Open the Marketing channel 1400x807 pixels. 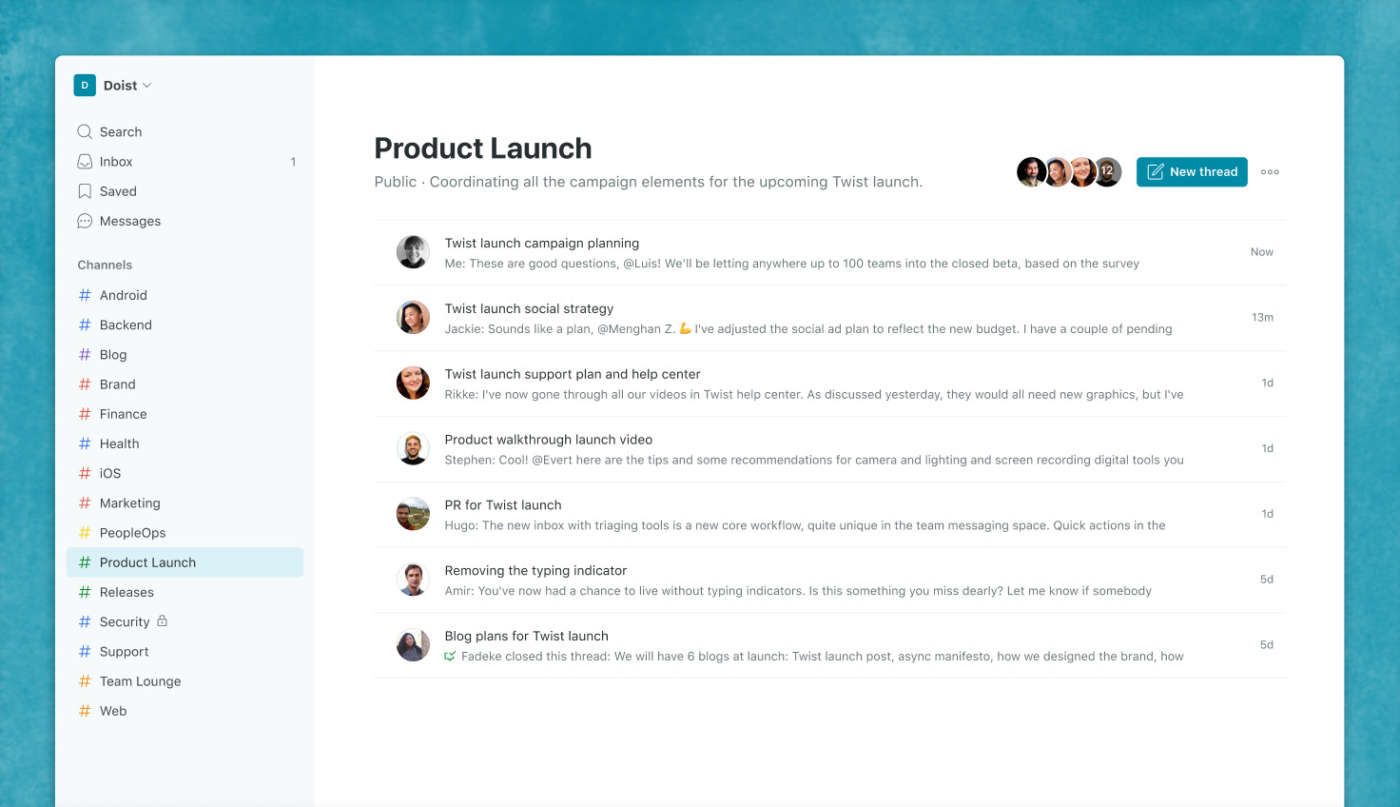(x=130, y=503)
